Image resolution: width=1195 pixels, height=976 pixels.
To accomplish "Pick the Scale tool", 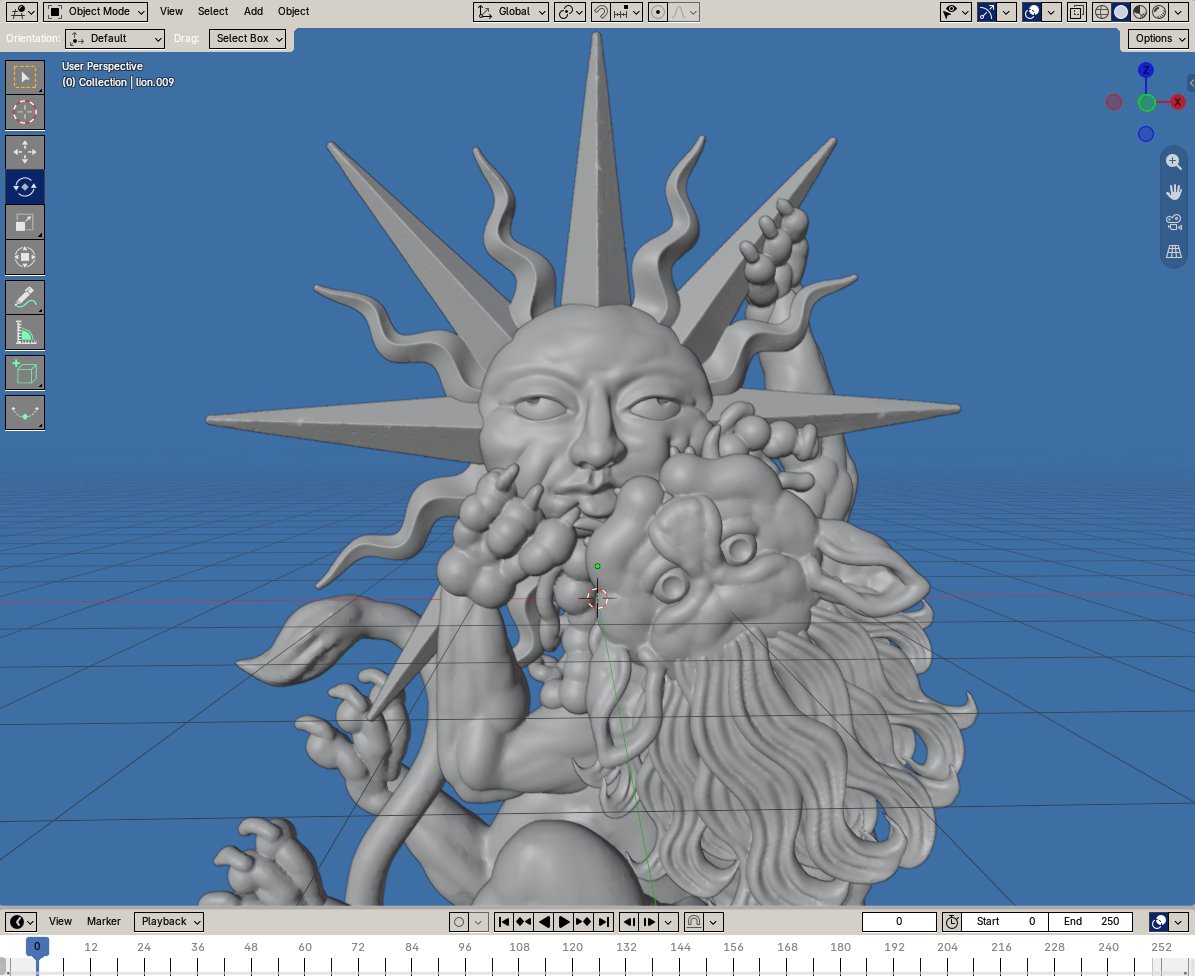I will (x=24, y=222).
